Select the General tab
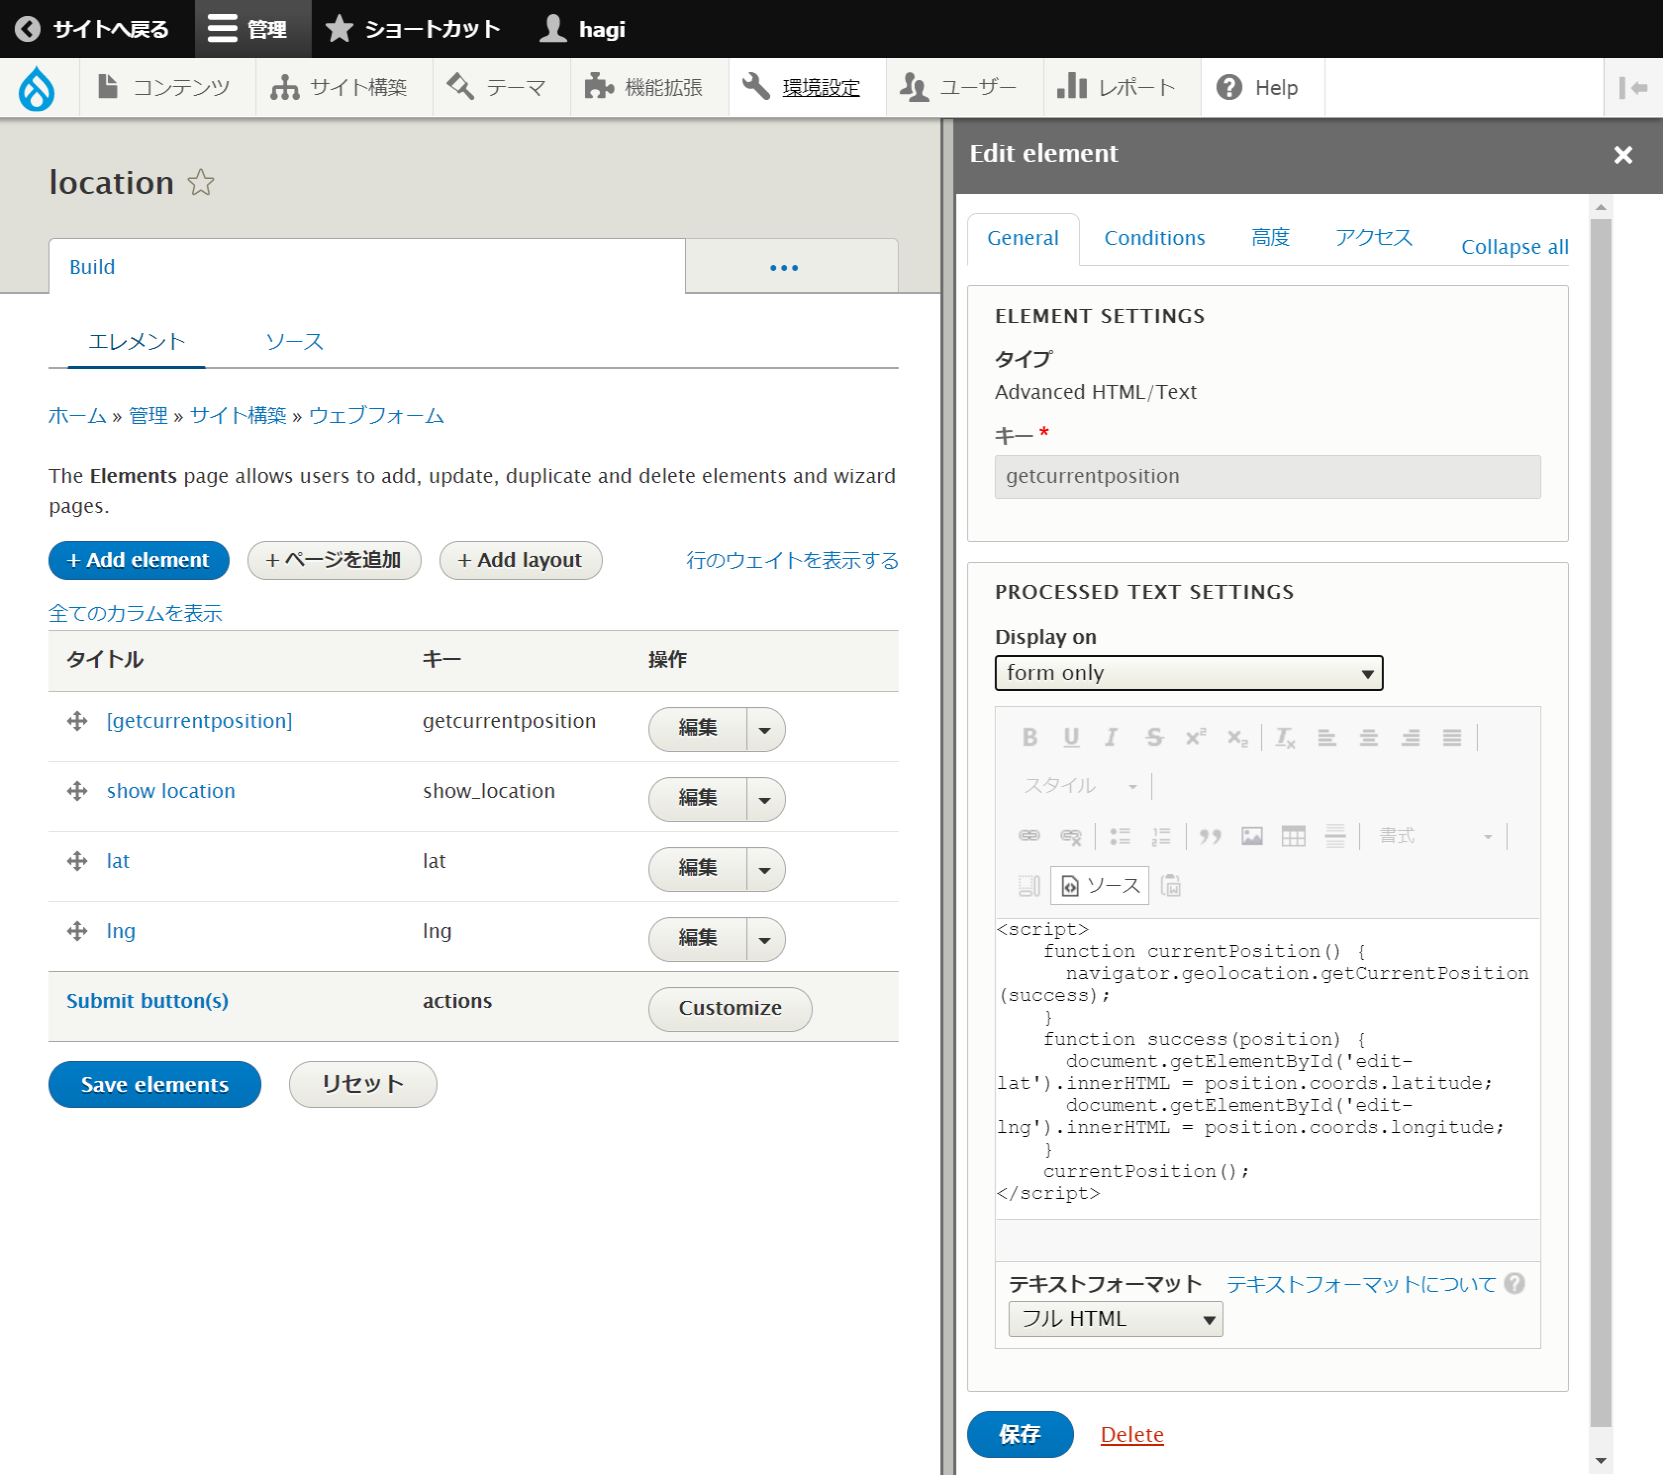 click(x=1023, y=238)
